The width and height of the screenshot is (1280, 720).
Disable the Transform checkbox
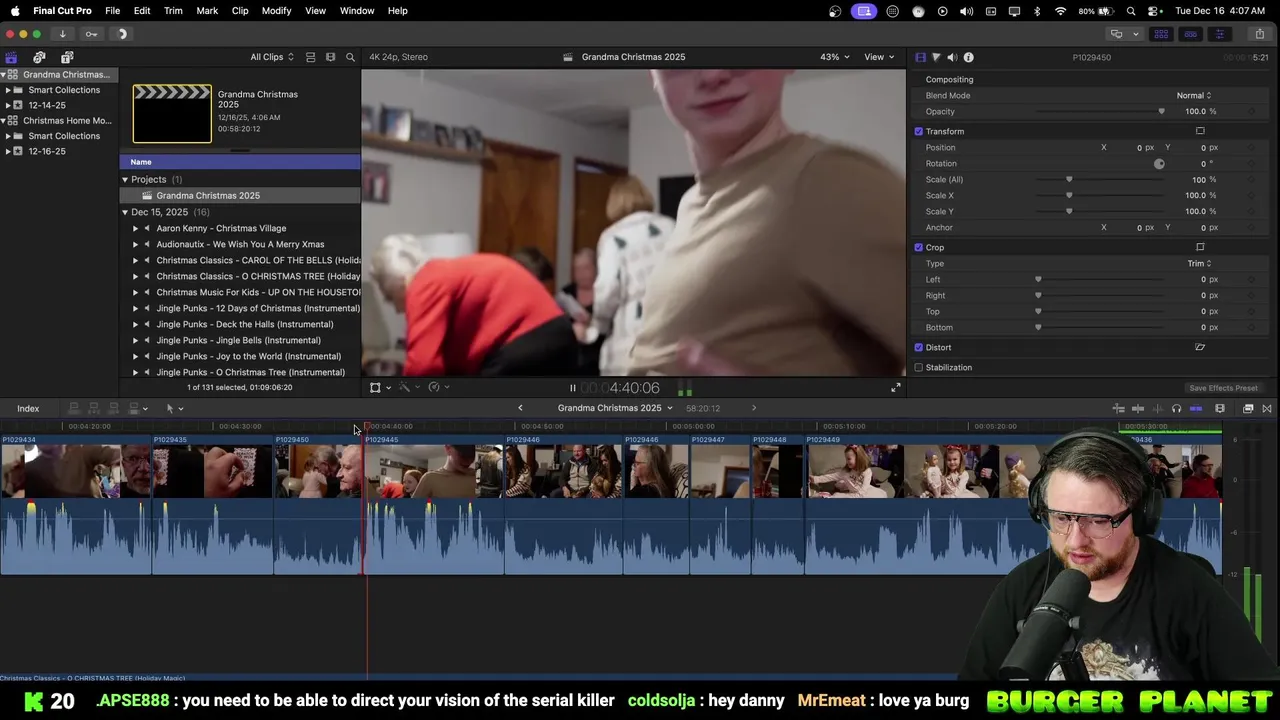pyautogui.click(x=918, y=131)
